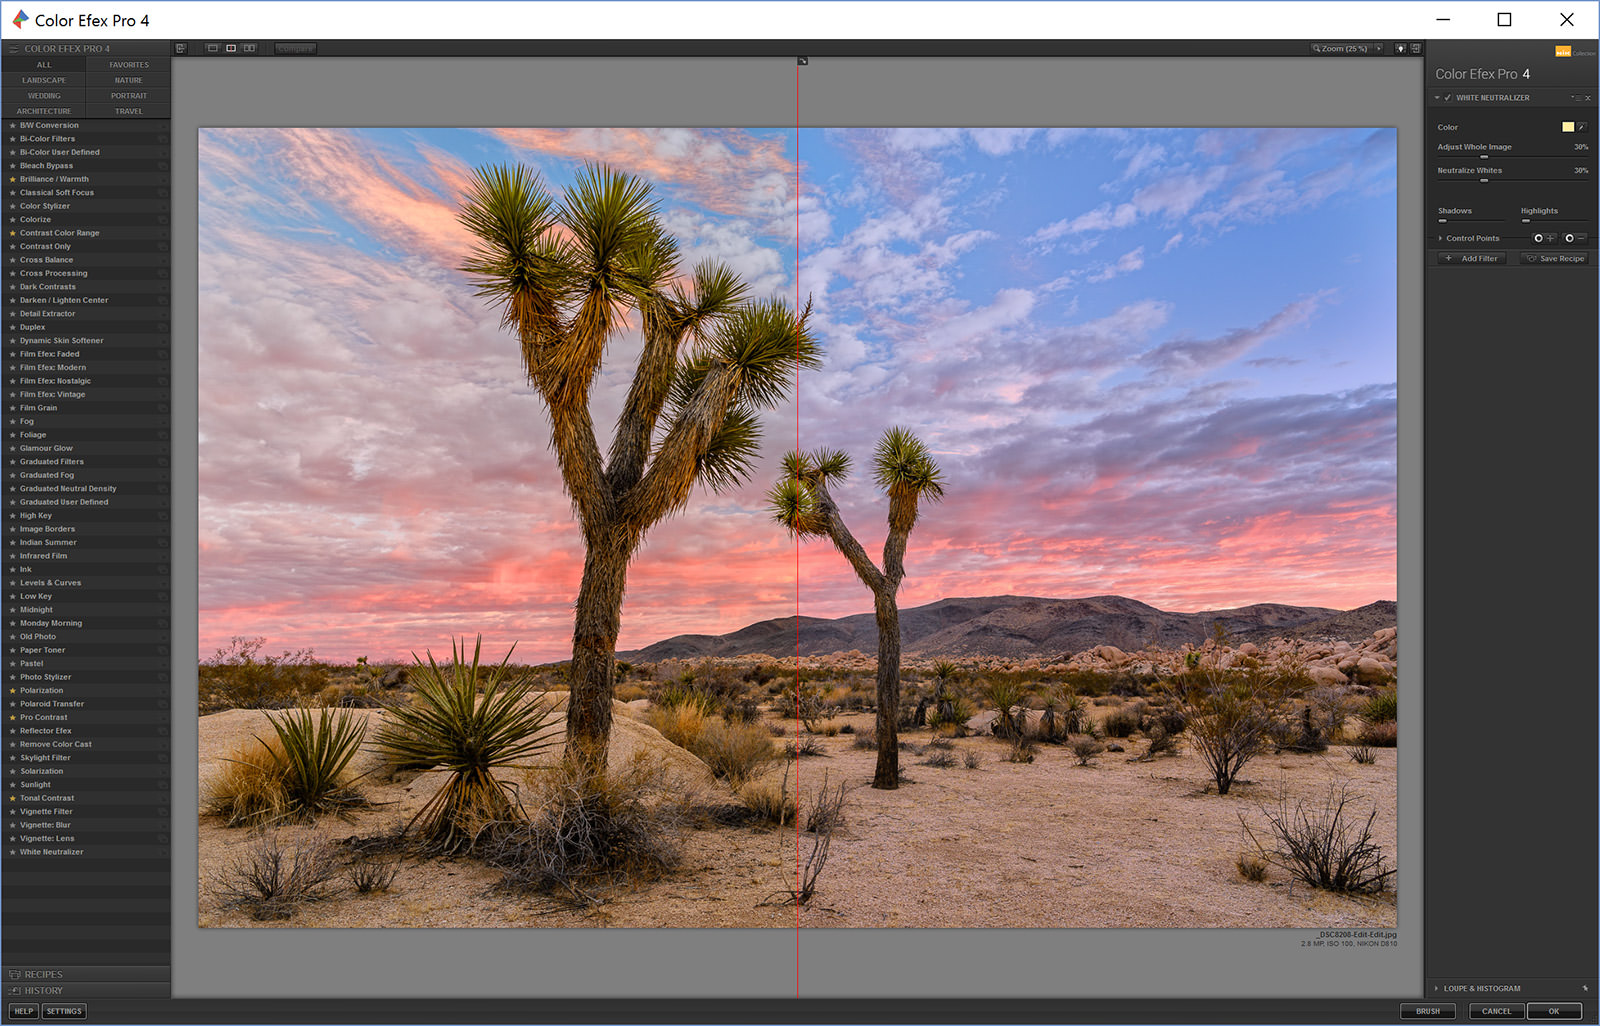1600x1026 pixels.
Task: Select the Travel category tab
Action: click(x=128, y=111)
